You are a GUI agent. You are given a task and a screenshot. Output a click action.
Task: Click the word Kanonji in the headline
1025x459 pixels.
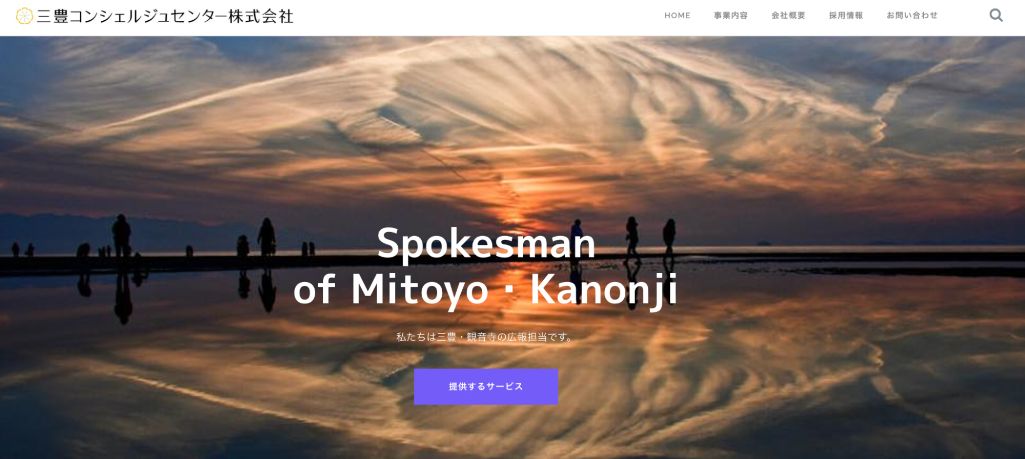point(603,292)
